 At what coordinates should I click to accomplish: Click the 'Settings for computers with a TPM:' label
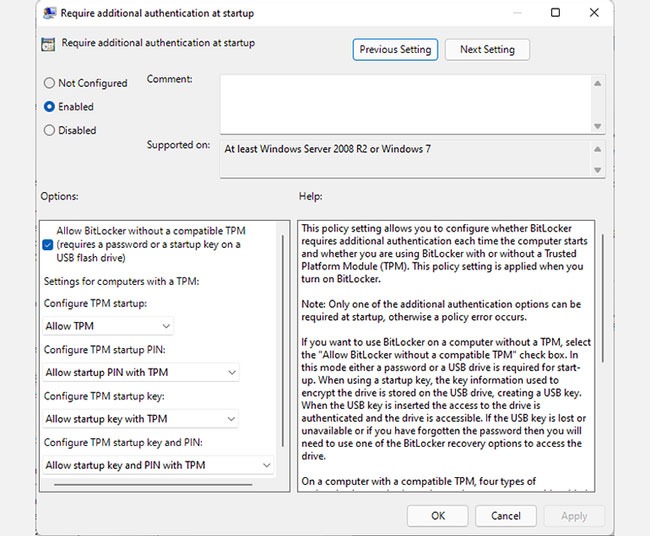[x=121, y=281]
